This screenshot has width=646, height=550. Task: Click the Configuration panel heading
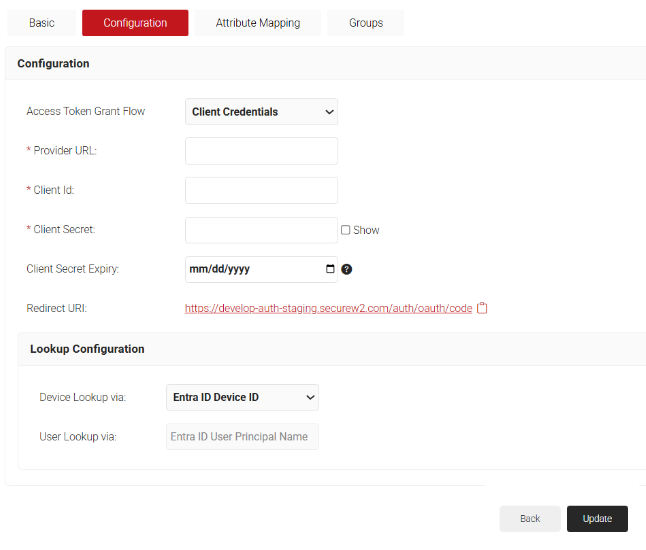[x=53, y=63]
